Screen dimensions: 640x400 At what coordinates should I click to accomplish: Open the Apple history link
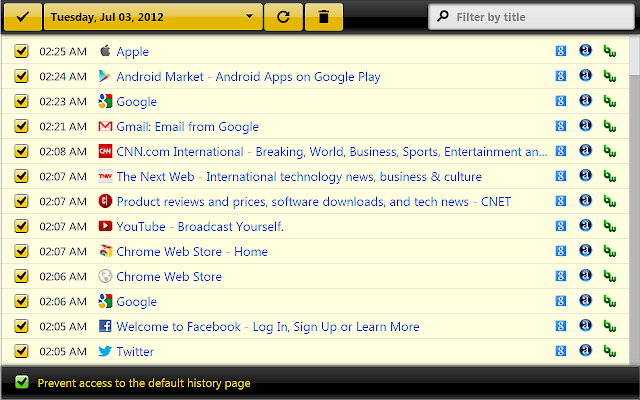(133, 52)
